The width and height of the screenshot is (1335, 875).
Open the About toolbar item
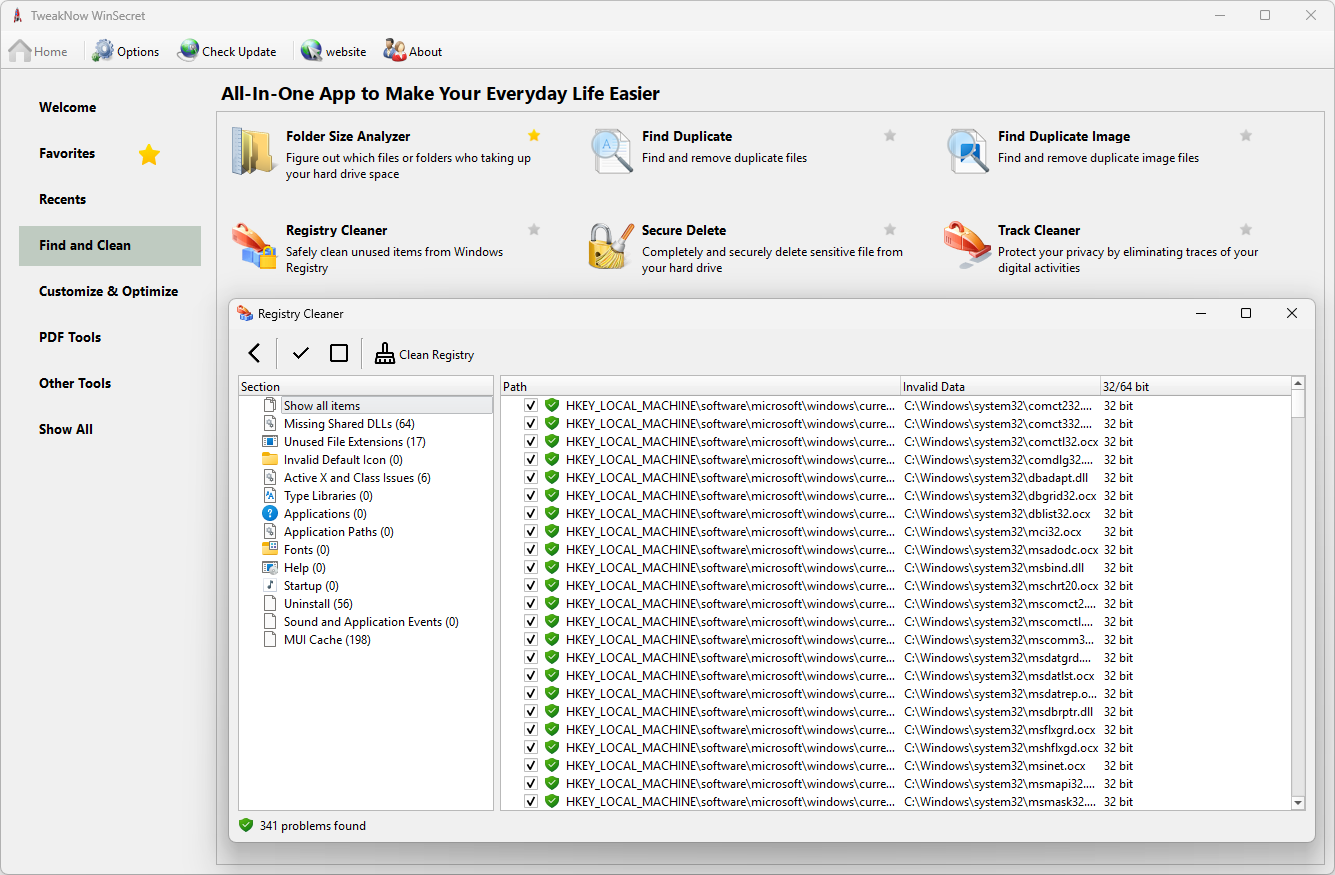413,51
